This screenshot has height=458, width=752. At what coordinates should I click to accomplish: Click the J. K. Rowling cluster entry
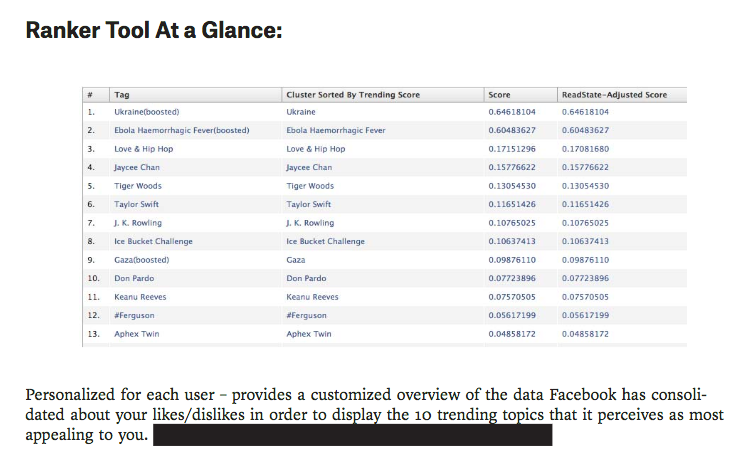click(x=310, y=223)
